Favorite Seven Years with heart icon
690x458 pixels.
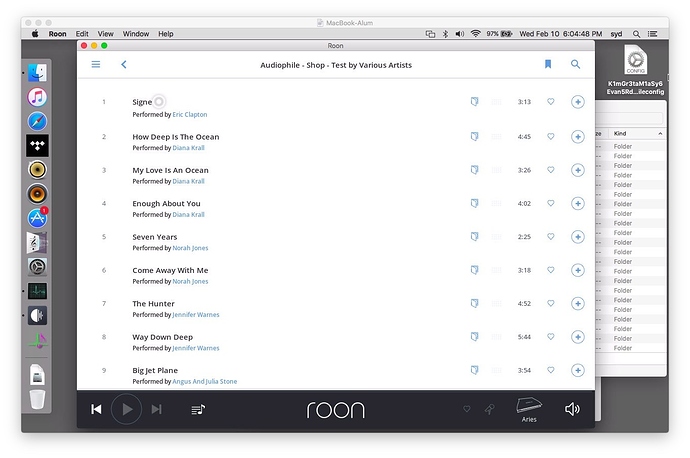[551, 237]
